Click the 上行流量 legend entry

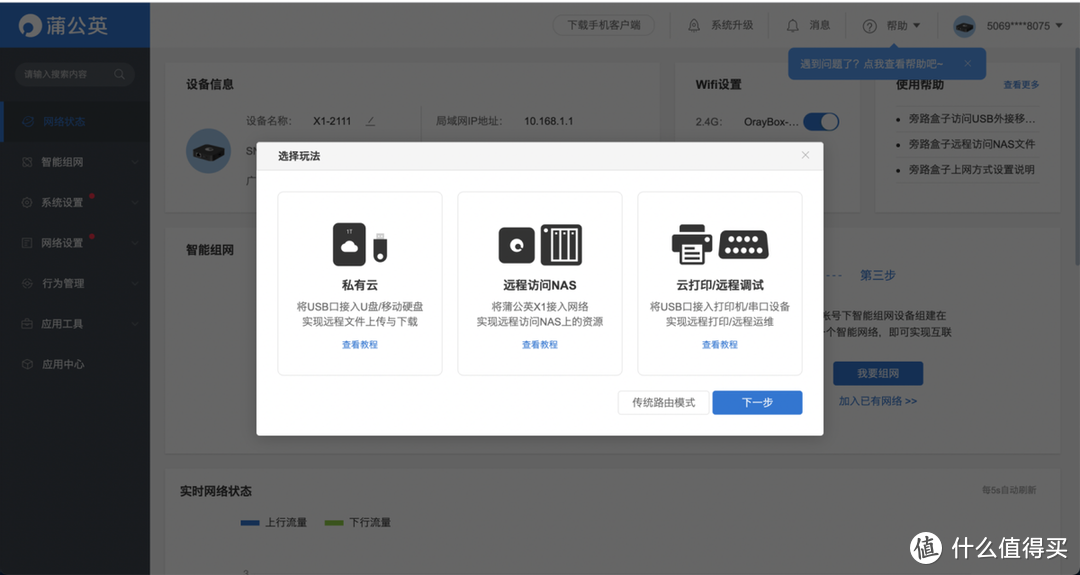[273, 523]
